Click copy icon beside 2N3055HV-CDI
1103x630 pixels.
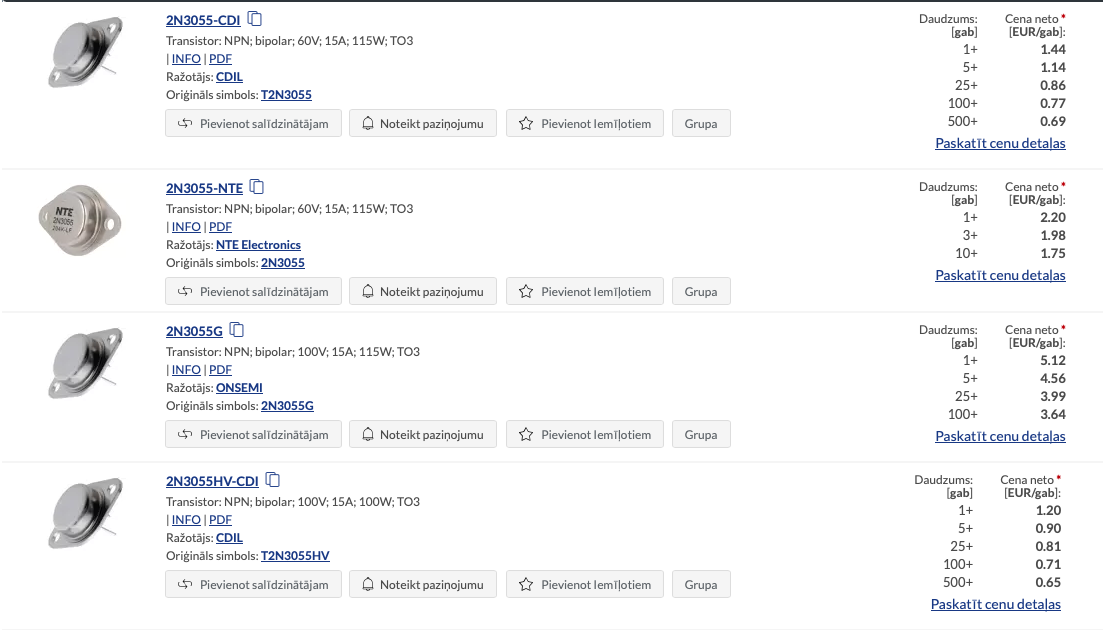273,480
